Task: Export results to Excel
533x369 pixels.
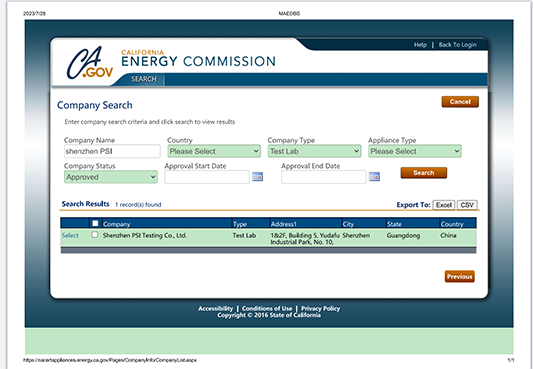Action: point(444,205)
